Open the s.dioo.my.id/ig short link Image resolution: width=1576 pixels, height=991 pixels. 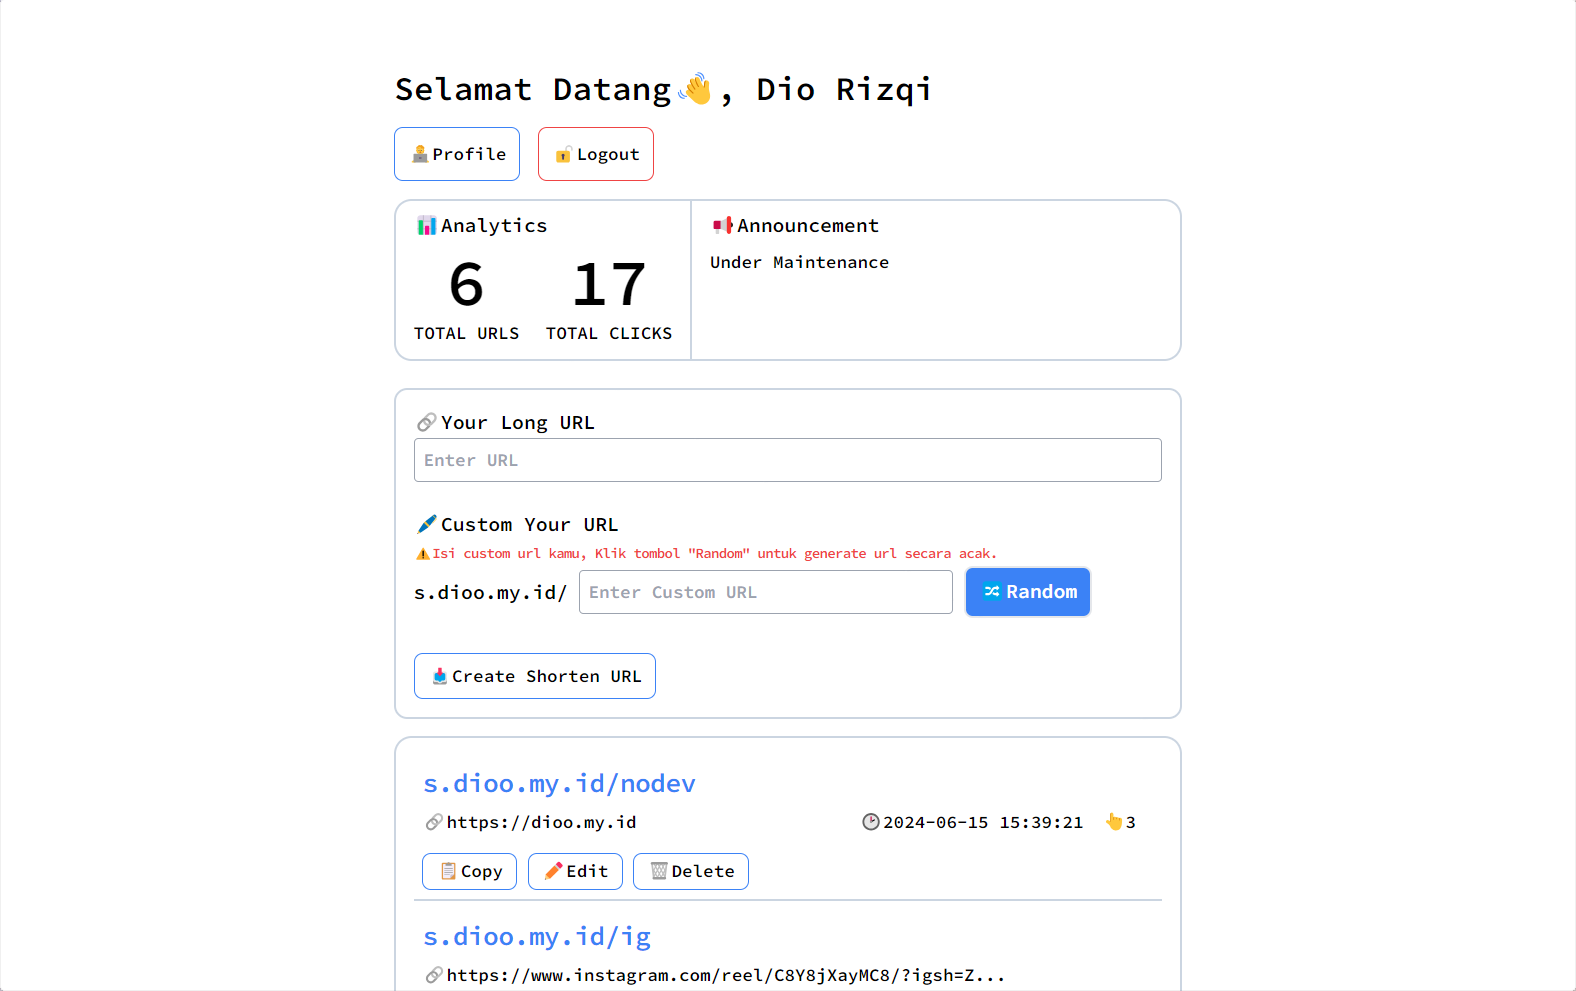click(537, 936)
